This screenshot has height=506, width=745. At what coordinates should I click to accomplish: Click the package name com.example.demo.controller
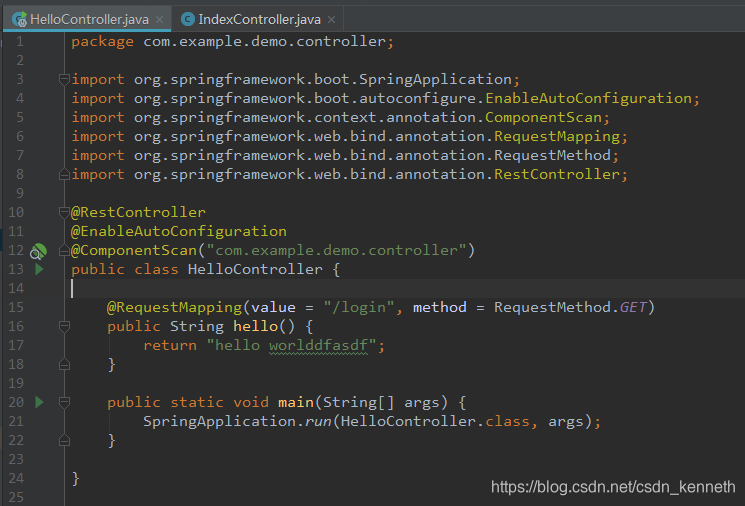(264, 41)
